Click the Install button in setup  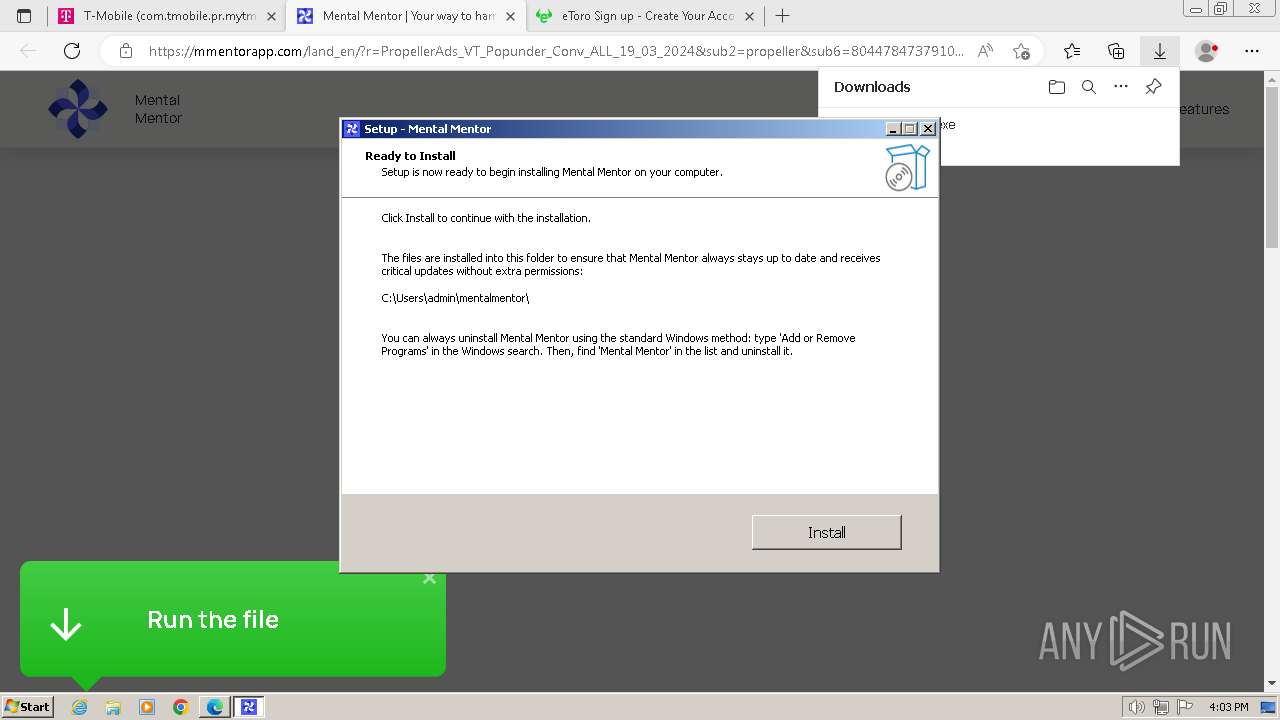point(826,532)
